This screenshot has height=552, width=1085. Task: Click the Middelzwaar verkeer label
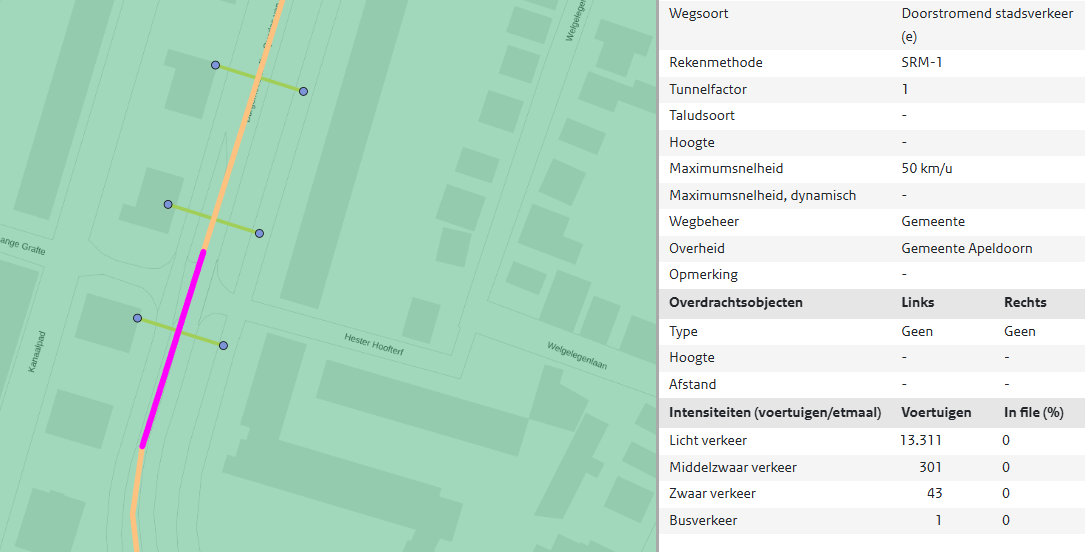pyautogui.click(x=733, y=468)
